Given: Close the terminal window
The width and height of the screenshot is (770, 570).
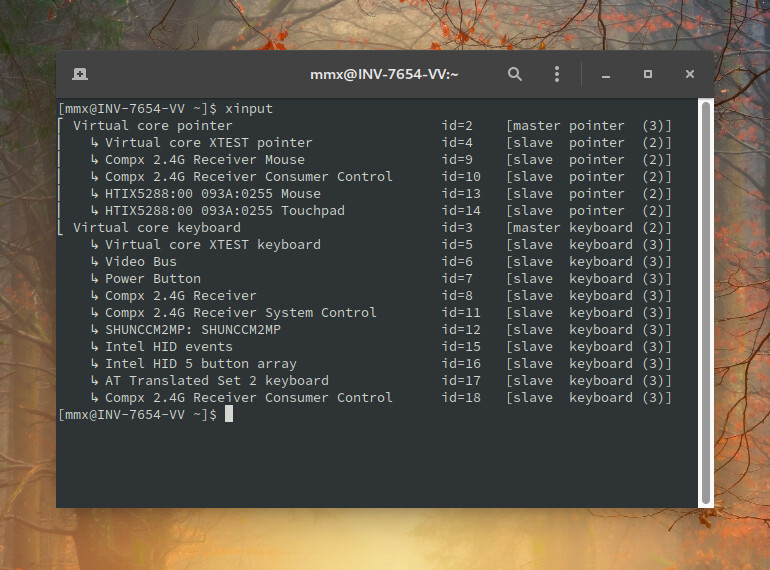Looking at the screenshot, I should pyautogui.click(x=689, y=74).
